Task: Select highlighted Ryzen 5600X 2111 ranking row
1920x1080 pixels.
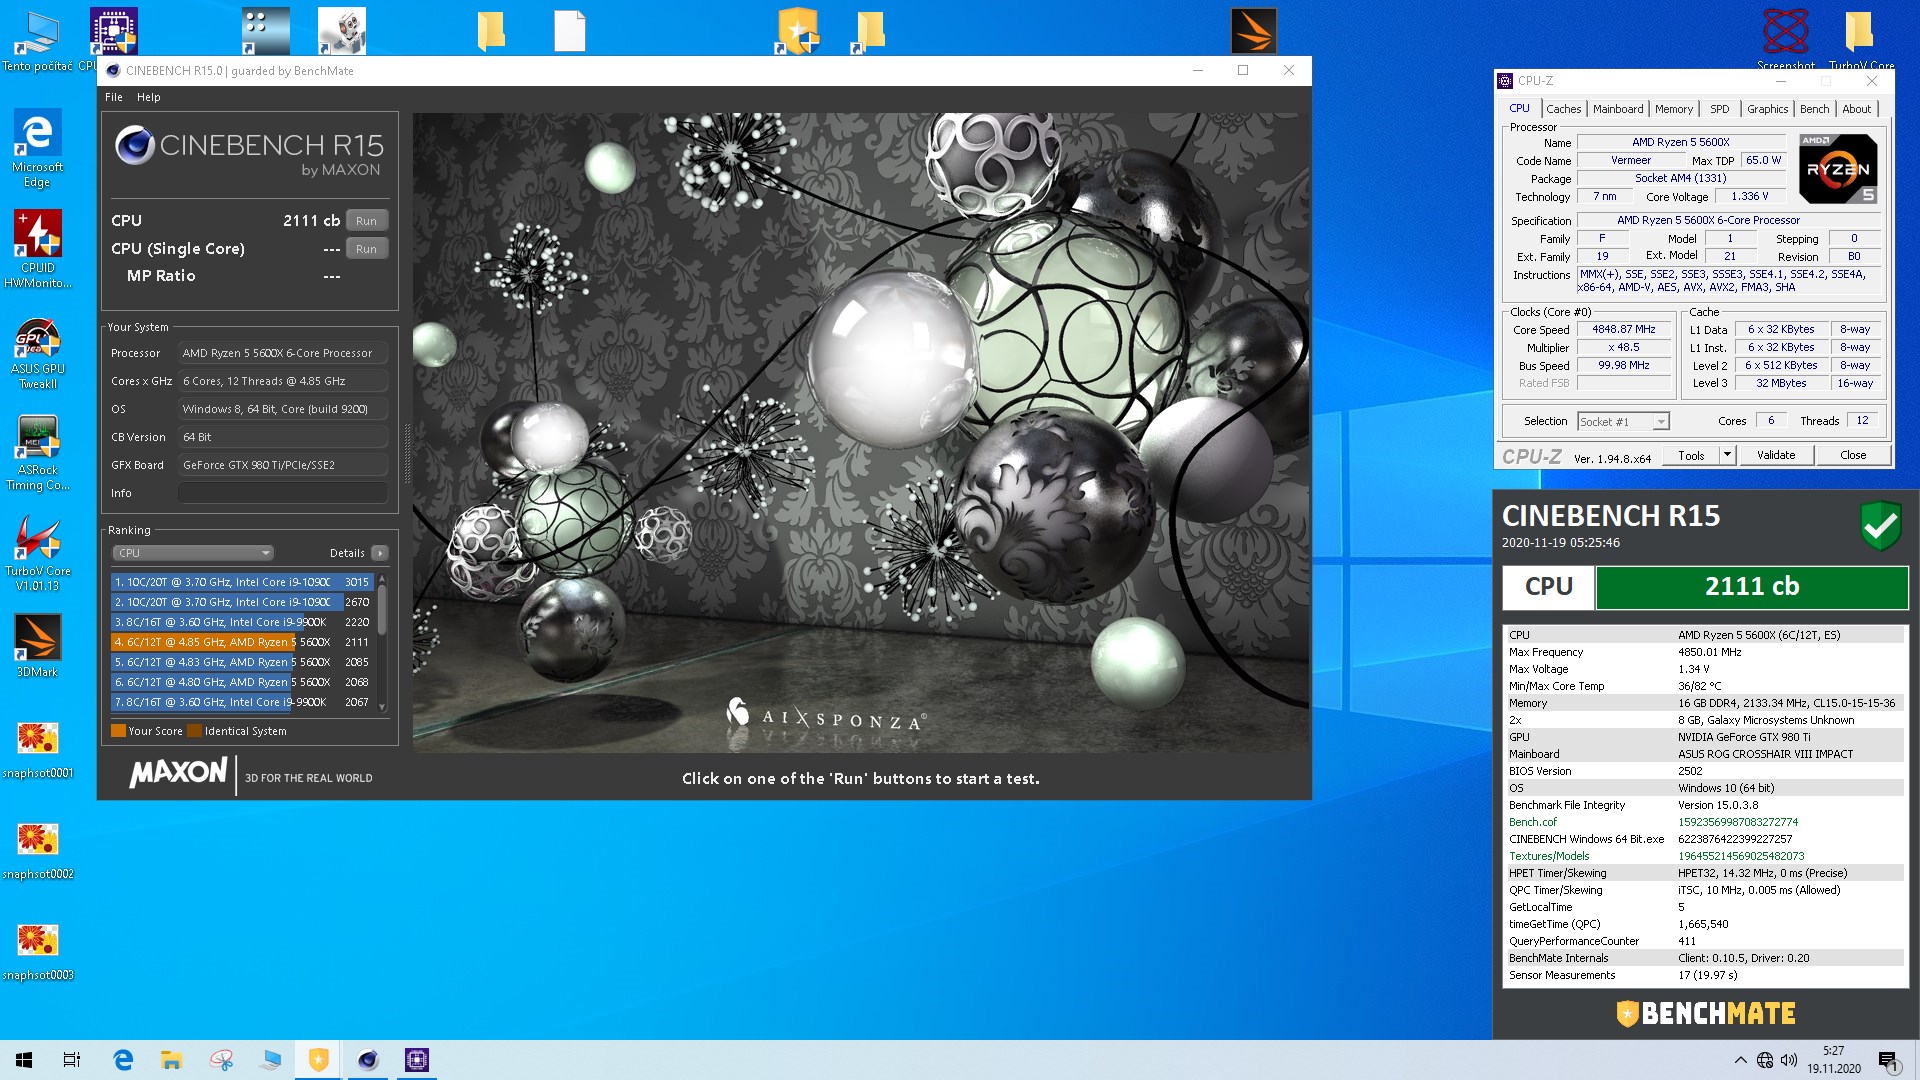Action: (241, 642)
